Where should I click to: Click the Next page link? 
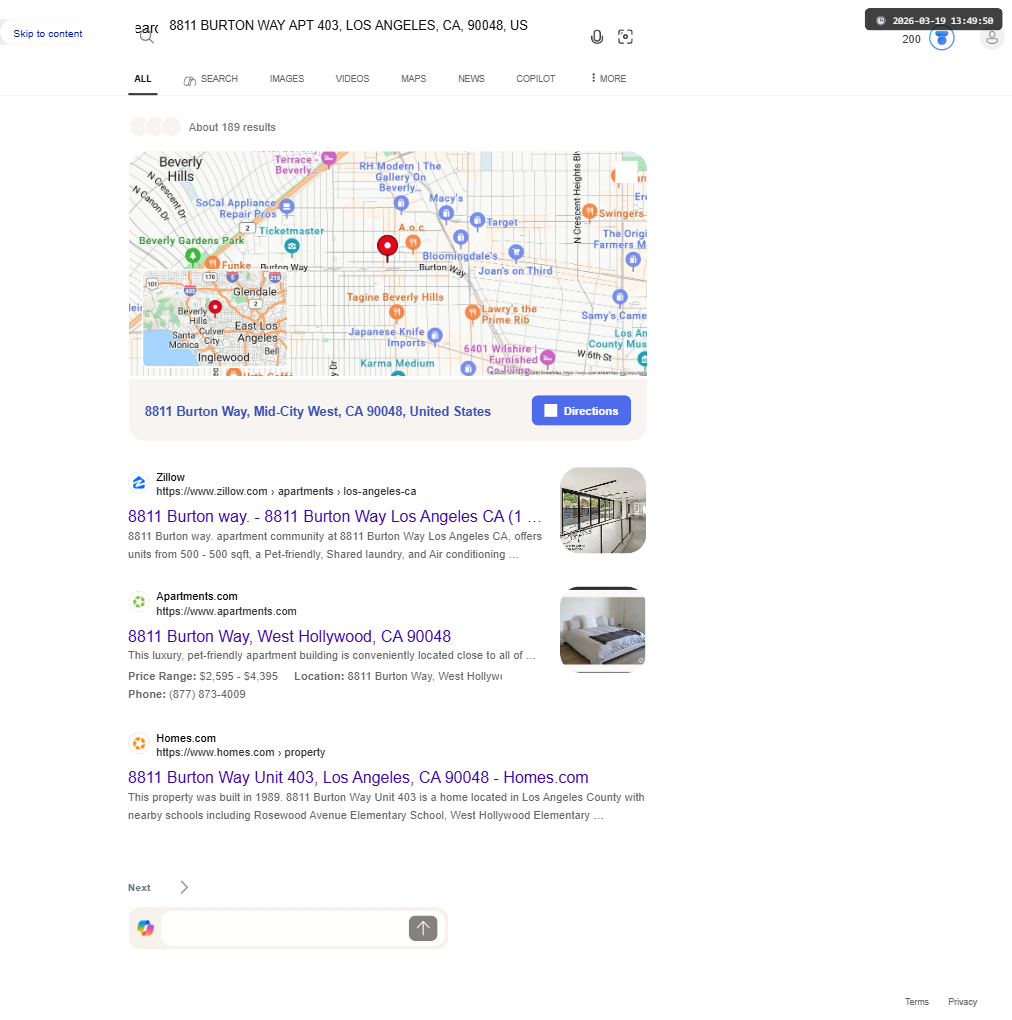[139, 887]
